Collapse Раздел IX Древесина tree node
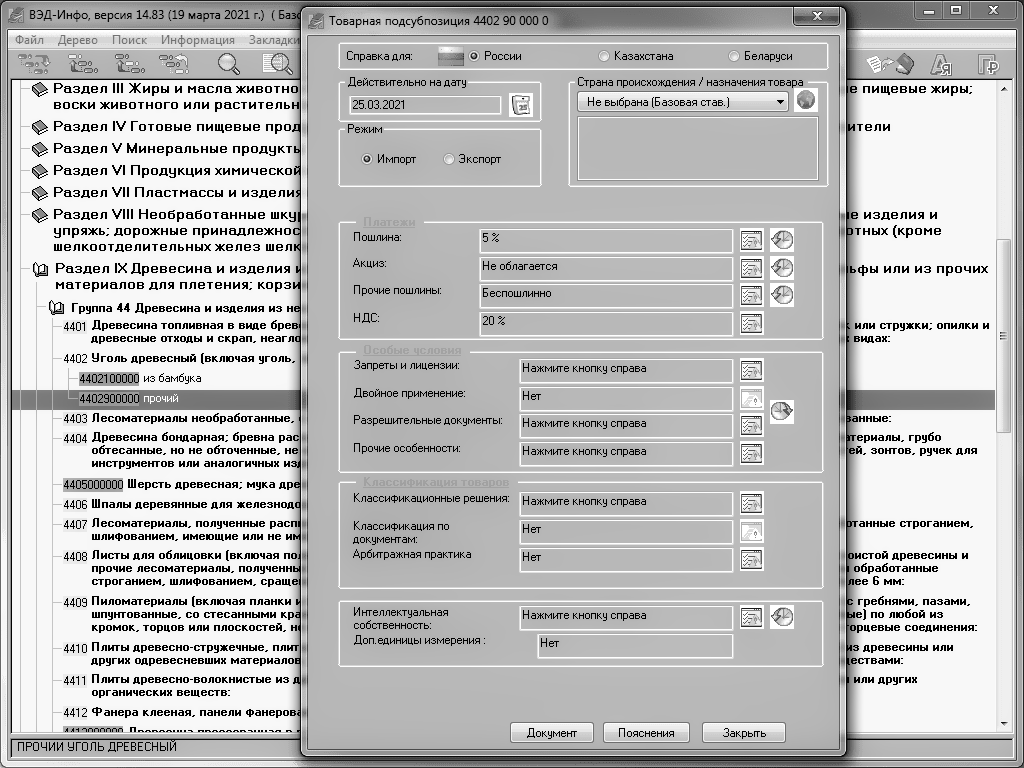Image resolution: width=1024 pixels, height=768 pixels. 41,269
